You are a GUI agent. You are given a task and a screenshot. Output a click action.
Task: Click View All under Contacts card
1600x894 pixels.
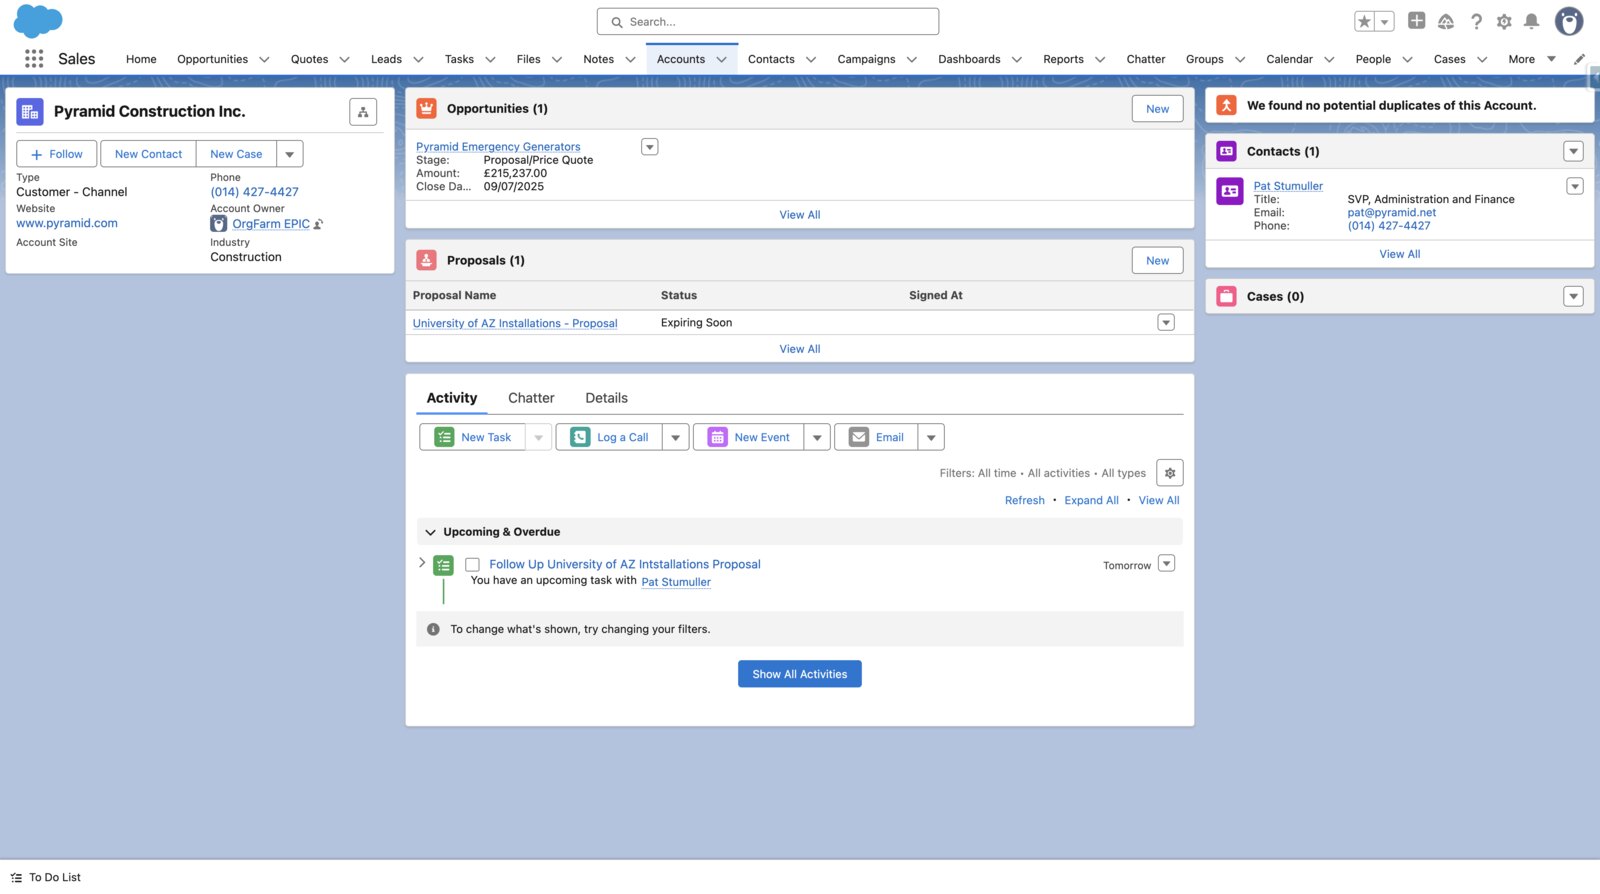[x=1400, y=254]
